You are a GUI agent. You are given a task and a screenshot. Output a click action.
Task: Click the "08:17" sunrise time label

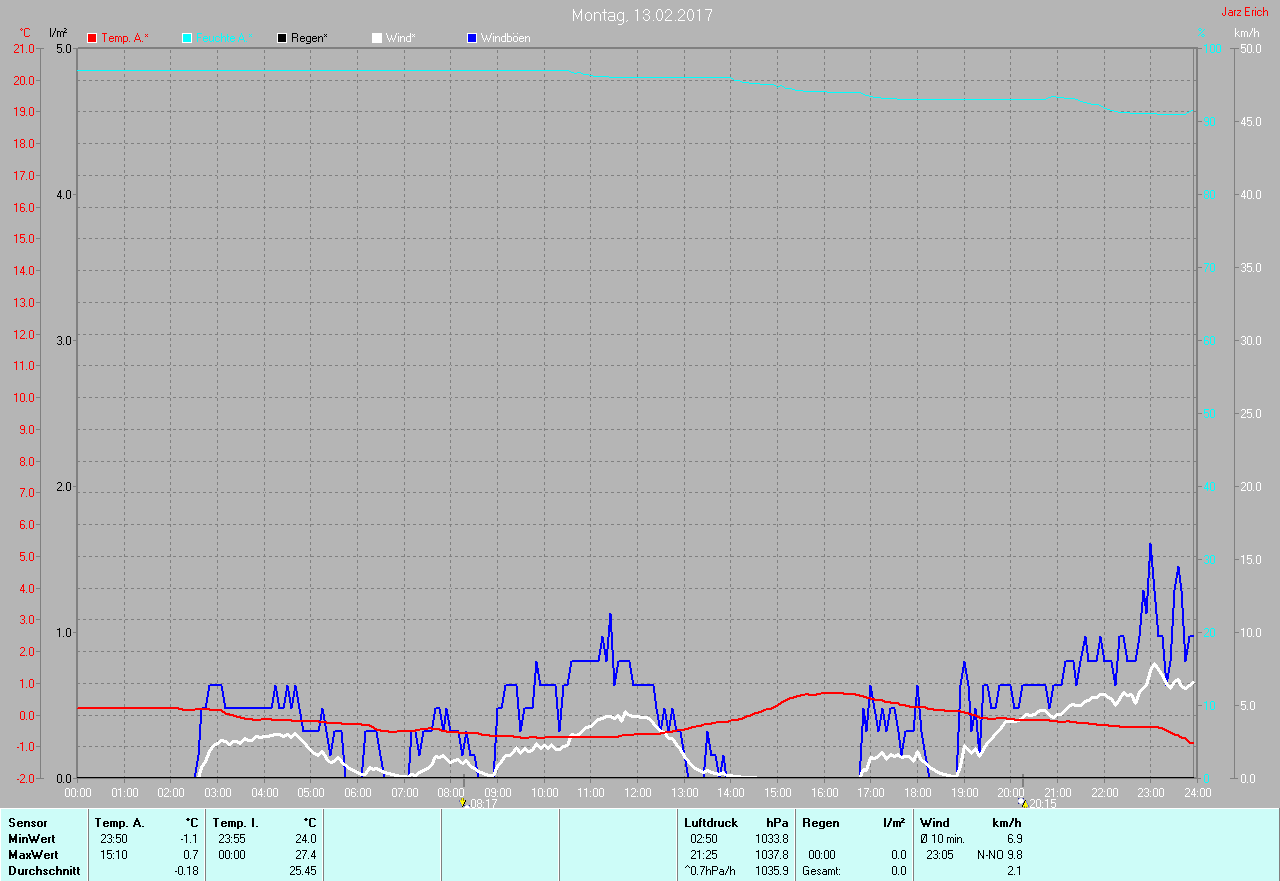coord(483,803)
